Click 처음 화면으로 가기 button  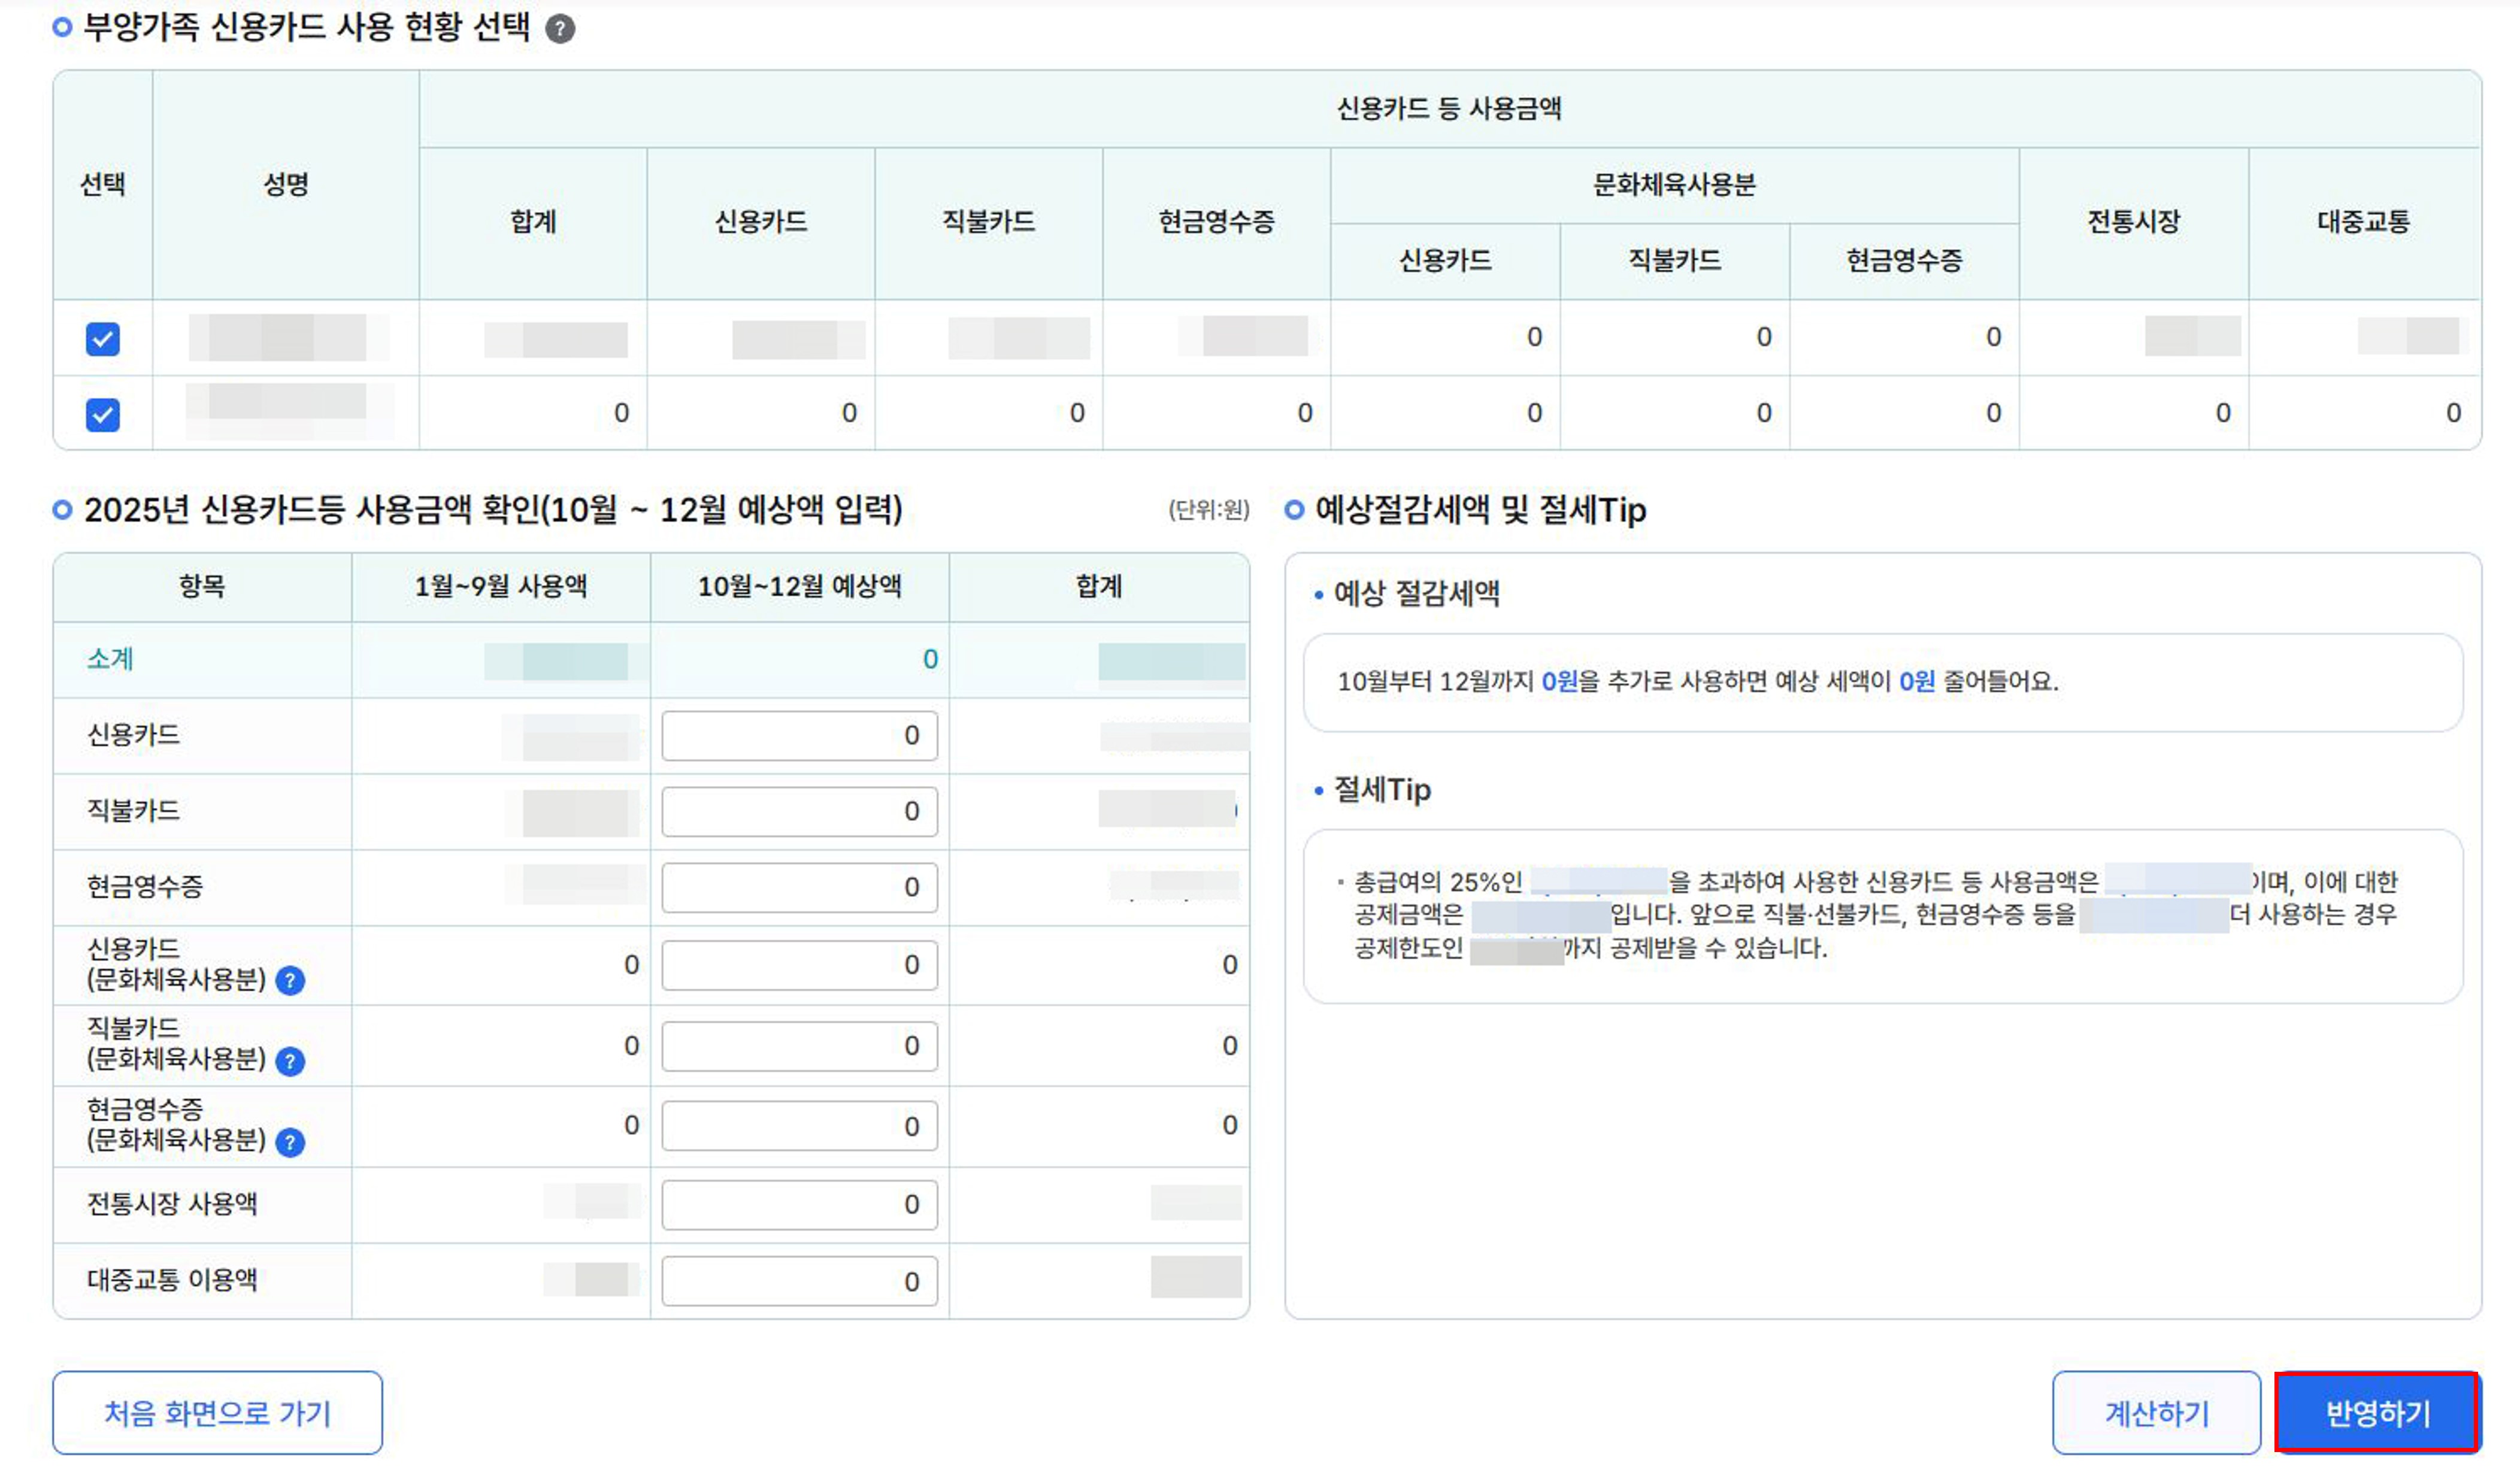[217, 1413]
